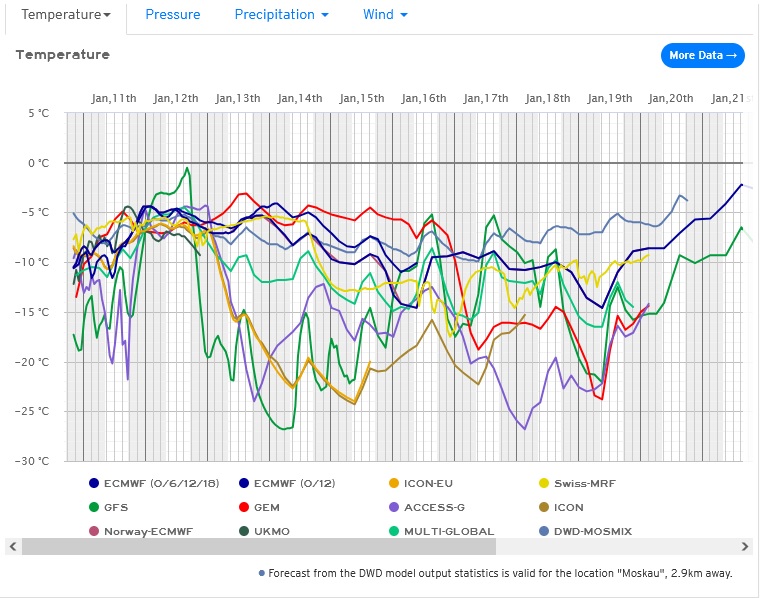
Task: Click the GEM red legend marker
Action: pyautogui.click(x=244, y=507)
